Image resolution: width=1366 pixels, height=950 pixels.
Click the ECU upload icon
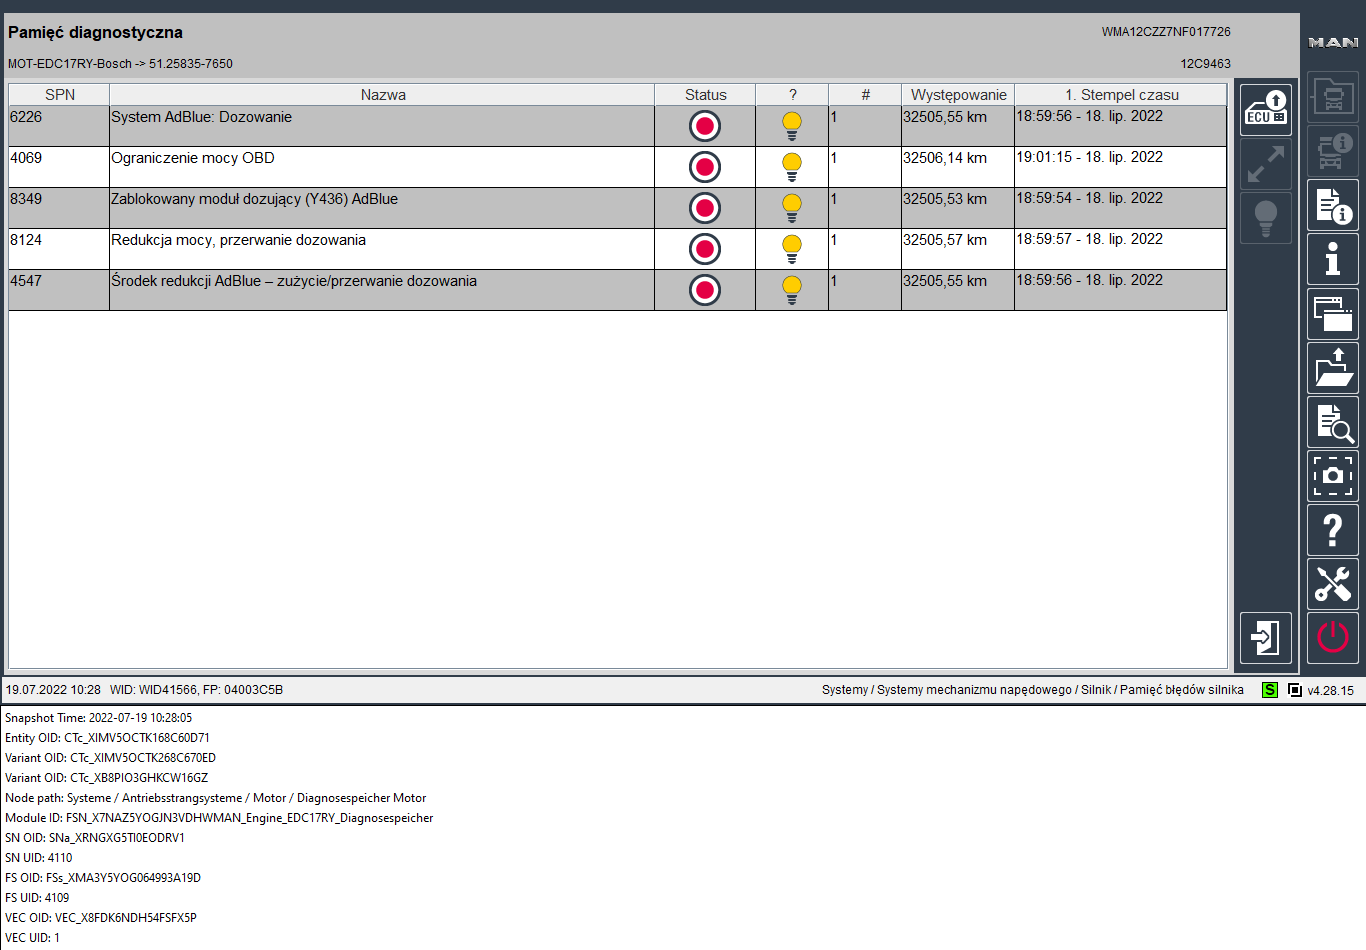pos(1266,110)
